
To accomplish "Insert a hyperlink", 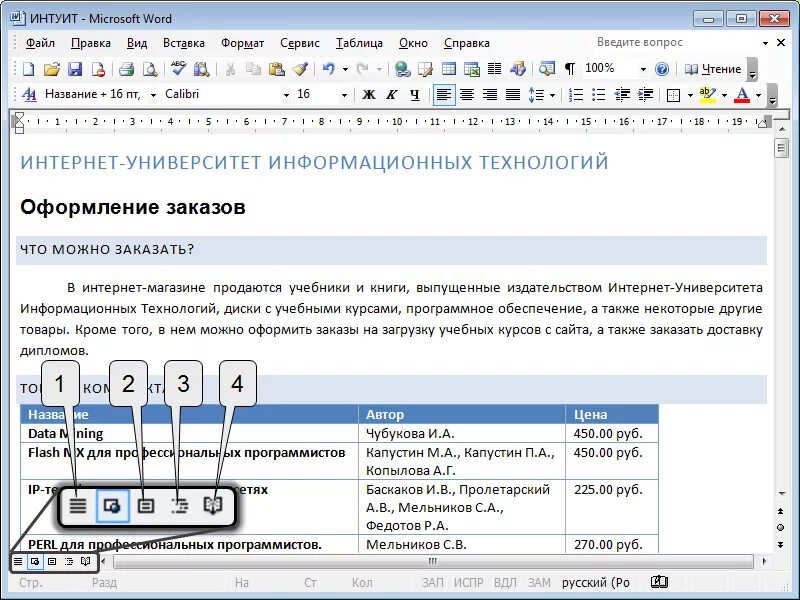I will [x=403, y=69].
